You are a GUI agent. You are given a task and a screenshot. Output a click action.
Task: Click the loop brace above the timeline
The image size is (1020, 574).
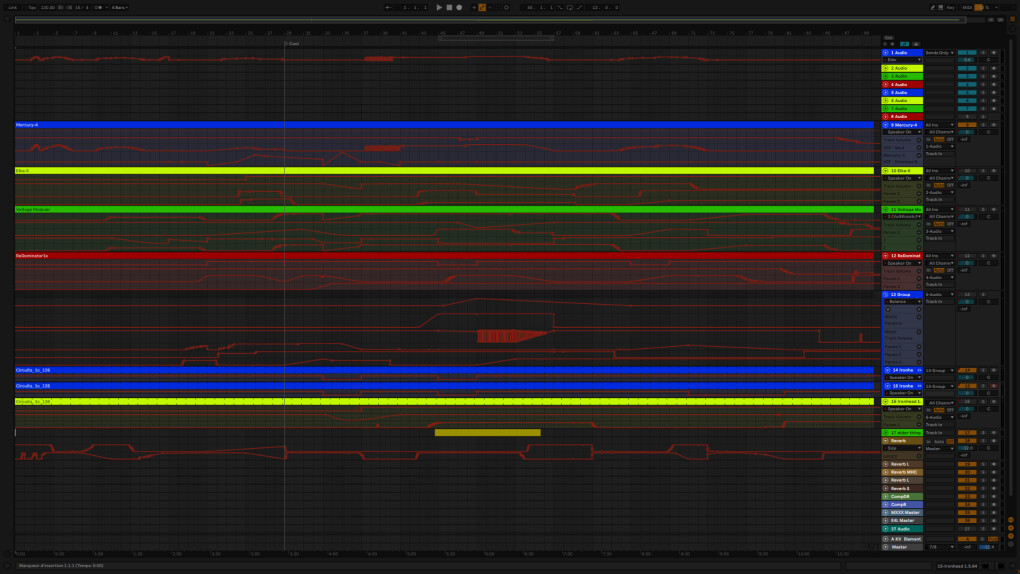pos(496,38)
